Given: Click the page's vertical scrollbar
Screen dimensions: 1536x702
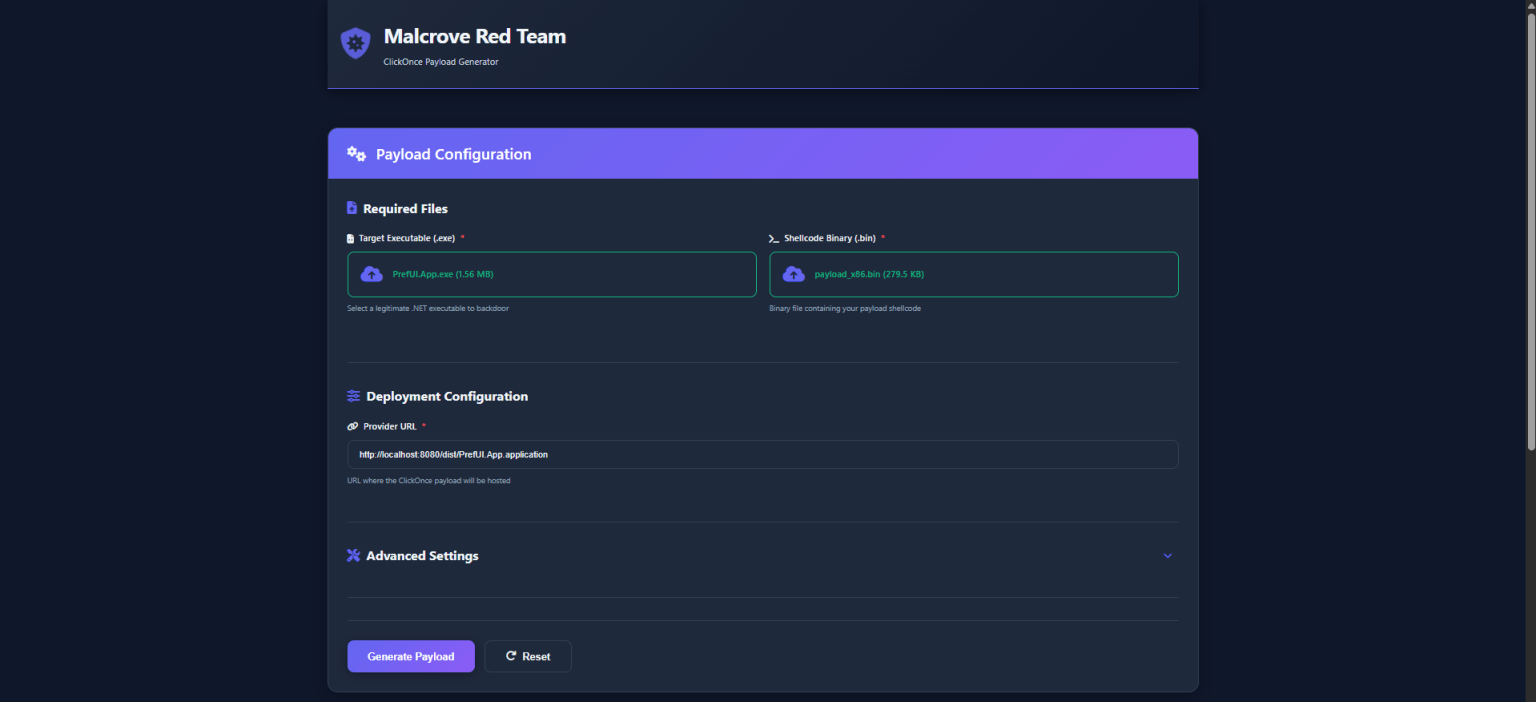Looking at the screenshot, I should point(1530,230).
